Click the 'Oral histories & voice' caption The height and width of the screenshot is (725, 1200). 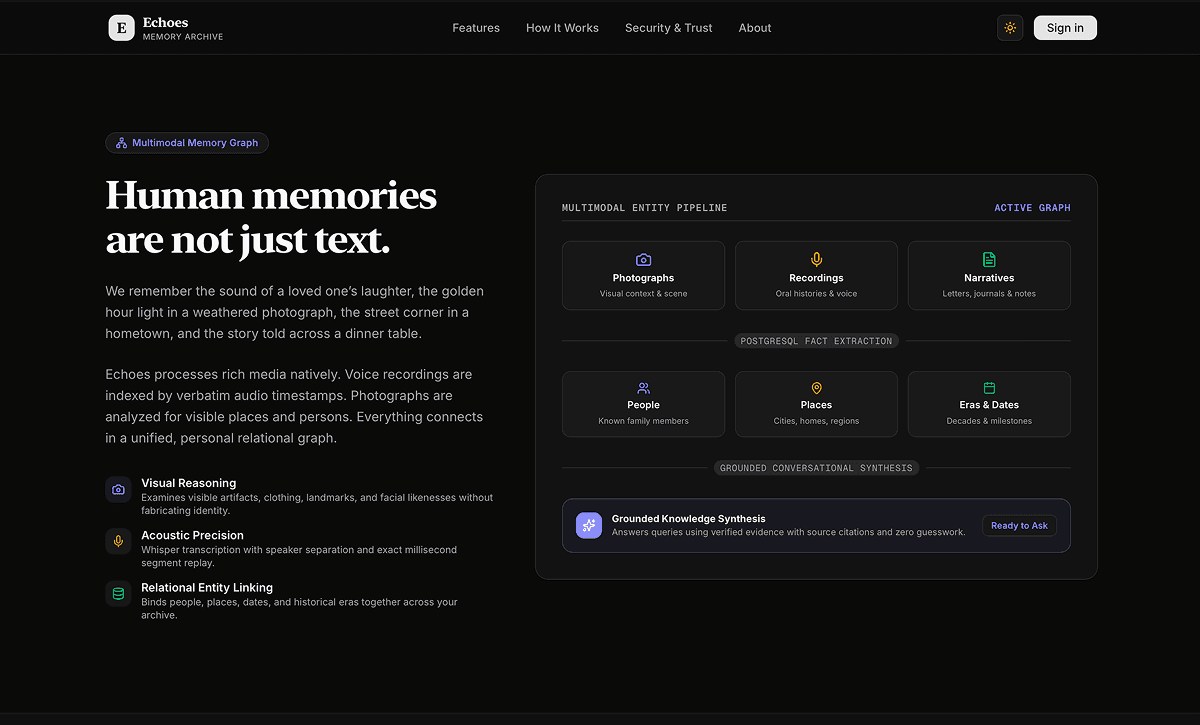816,294
